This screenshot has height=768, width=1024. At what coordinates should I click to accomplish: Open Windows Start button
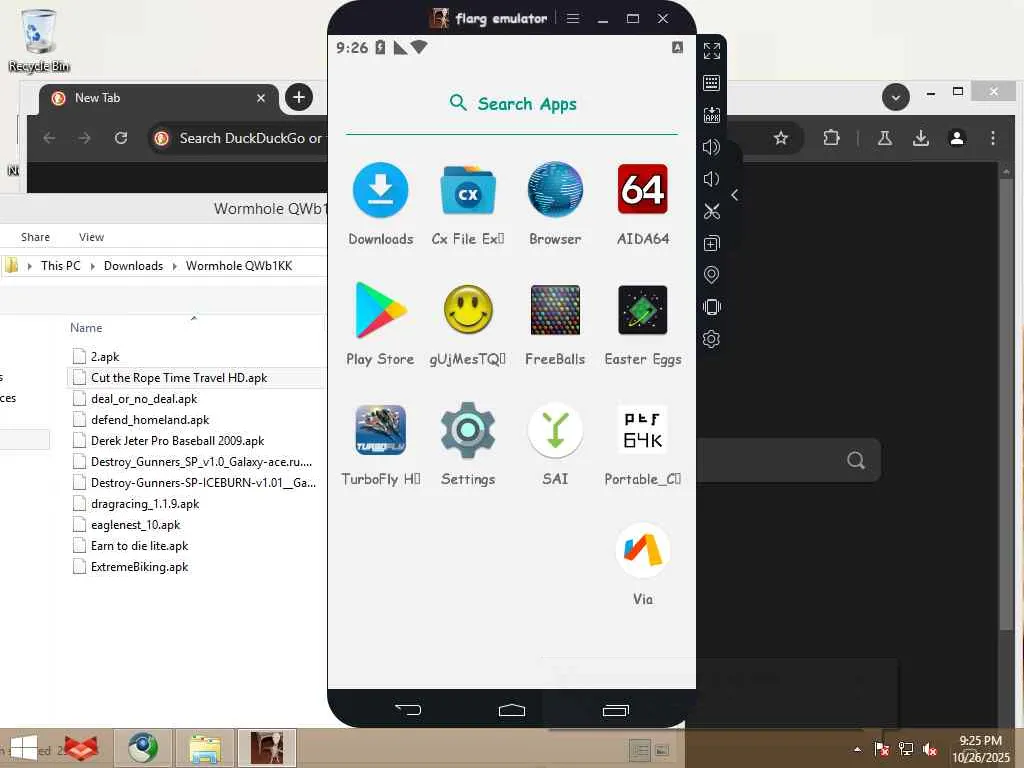24,748
